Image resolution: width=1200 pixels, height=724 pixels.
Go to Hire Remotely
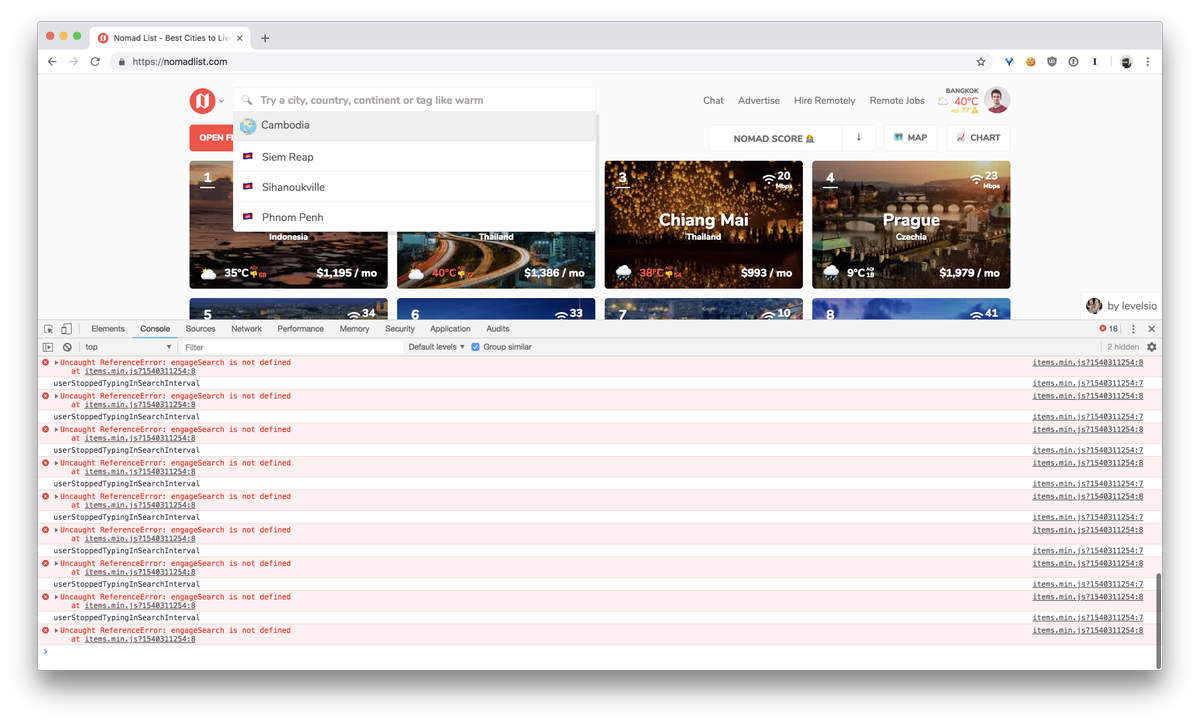tap(825, 100)
